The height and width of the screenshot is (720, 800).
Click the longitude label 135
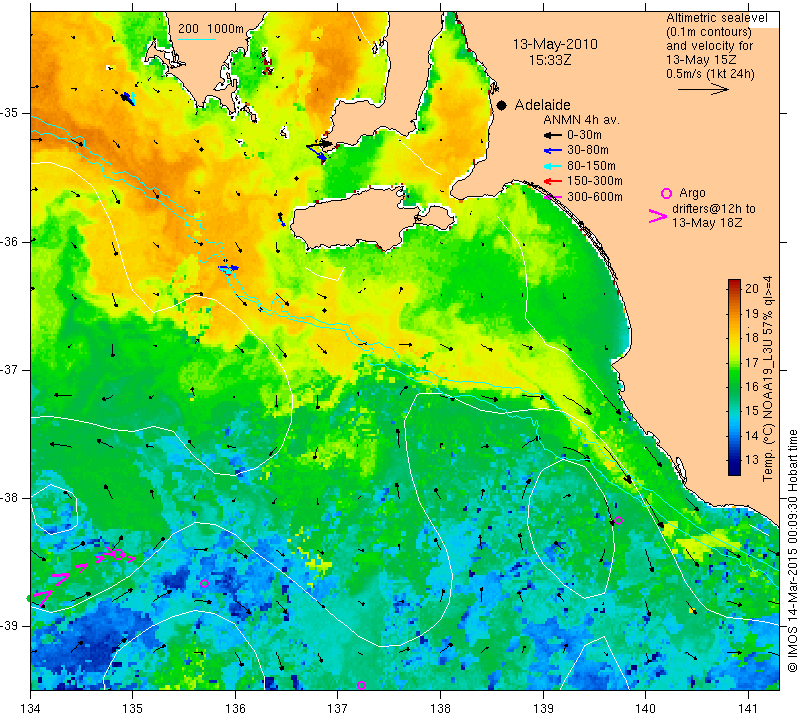(133, 709)
